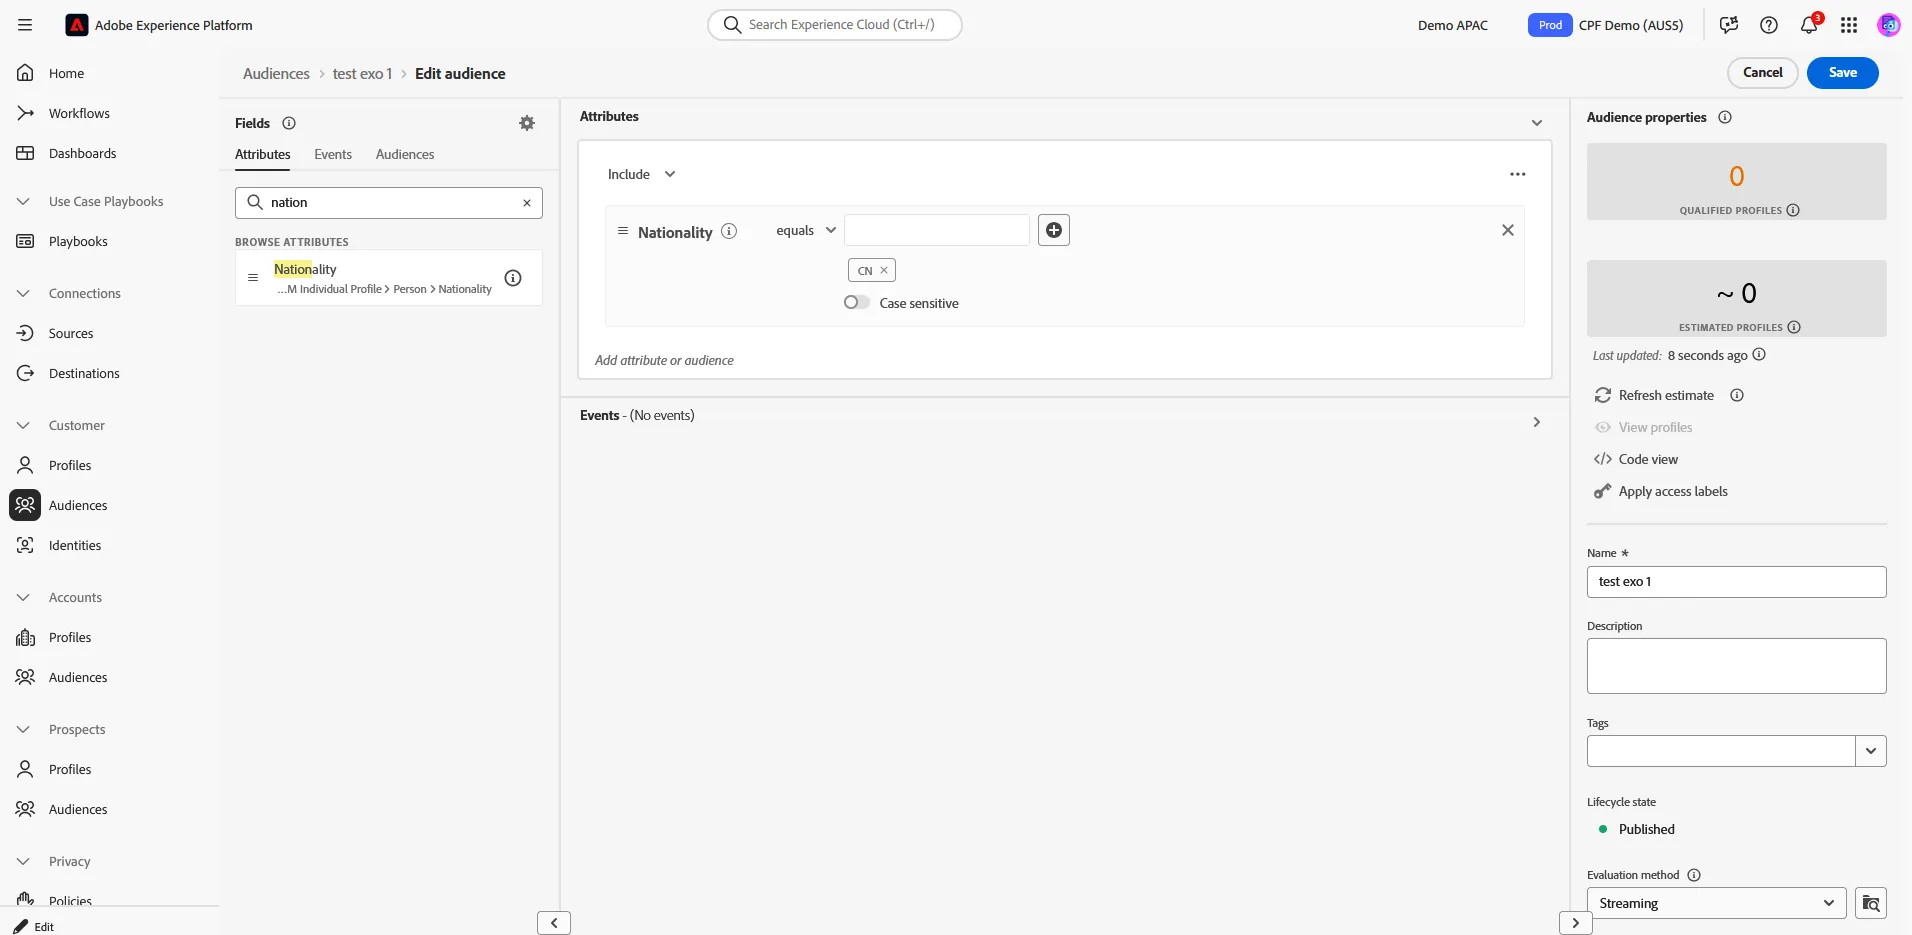Open notifications bell icon

click(x=1809, y=25)
